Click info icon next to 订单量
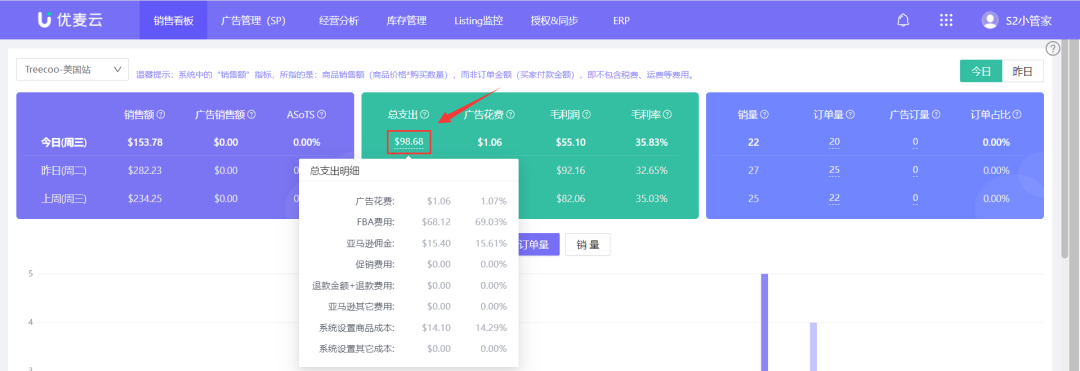This screenshot has width=1080, height=371. pyautogui.click(x=850, y=115)
